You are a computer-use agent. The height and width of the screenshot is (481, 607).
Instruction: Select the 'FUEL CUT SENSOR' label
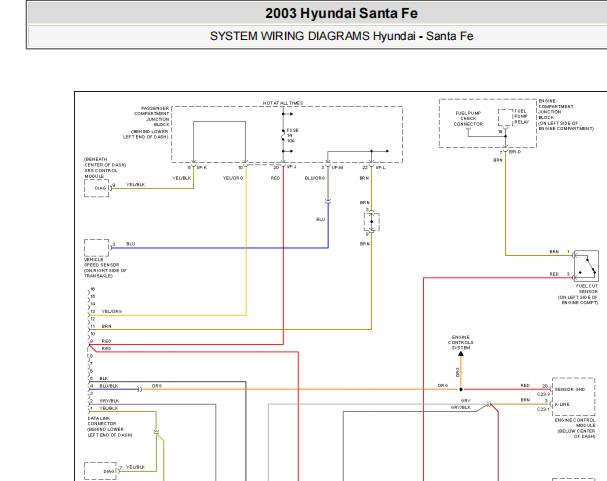587,289
